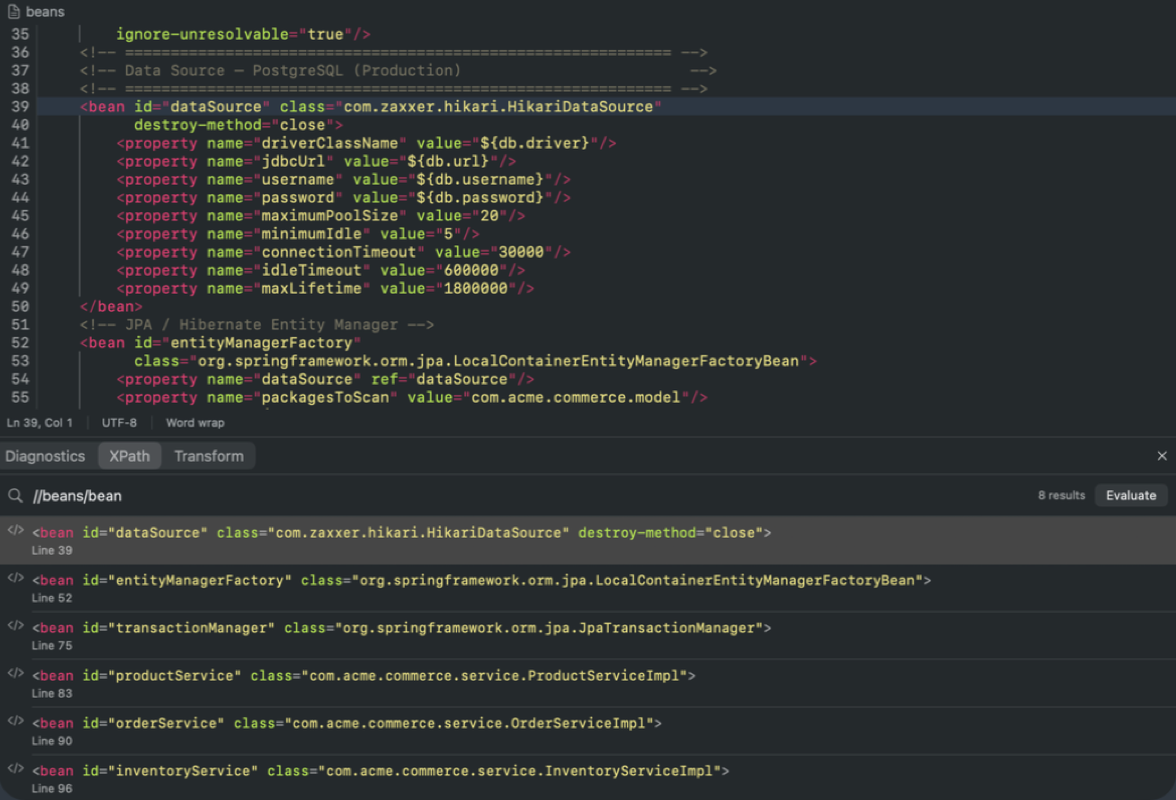Toggle Word wrap in the status bar
Viewport: 1176px width, 800px height.
point(194,422)
